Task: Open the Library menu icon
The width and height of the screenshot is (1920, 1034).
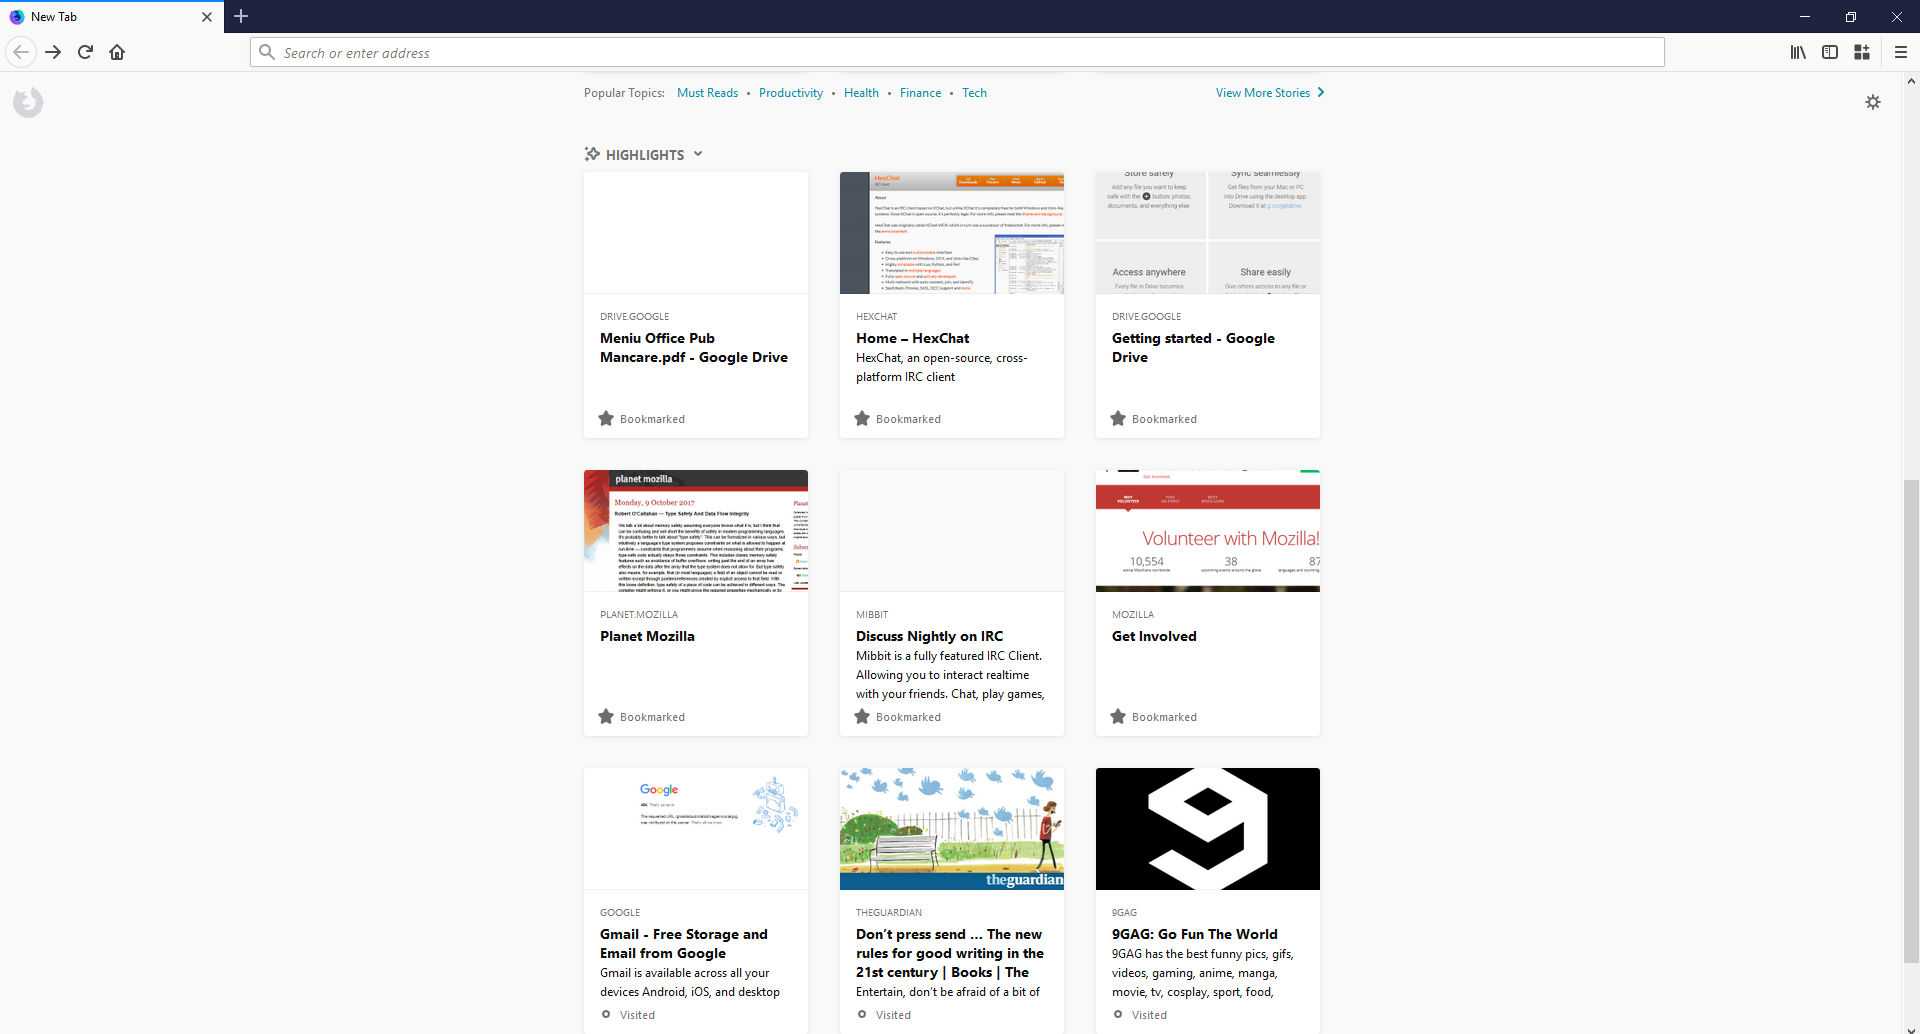Action: click(x=1798, y=52)
